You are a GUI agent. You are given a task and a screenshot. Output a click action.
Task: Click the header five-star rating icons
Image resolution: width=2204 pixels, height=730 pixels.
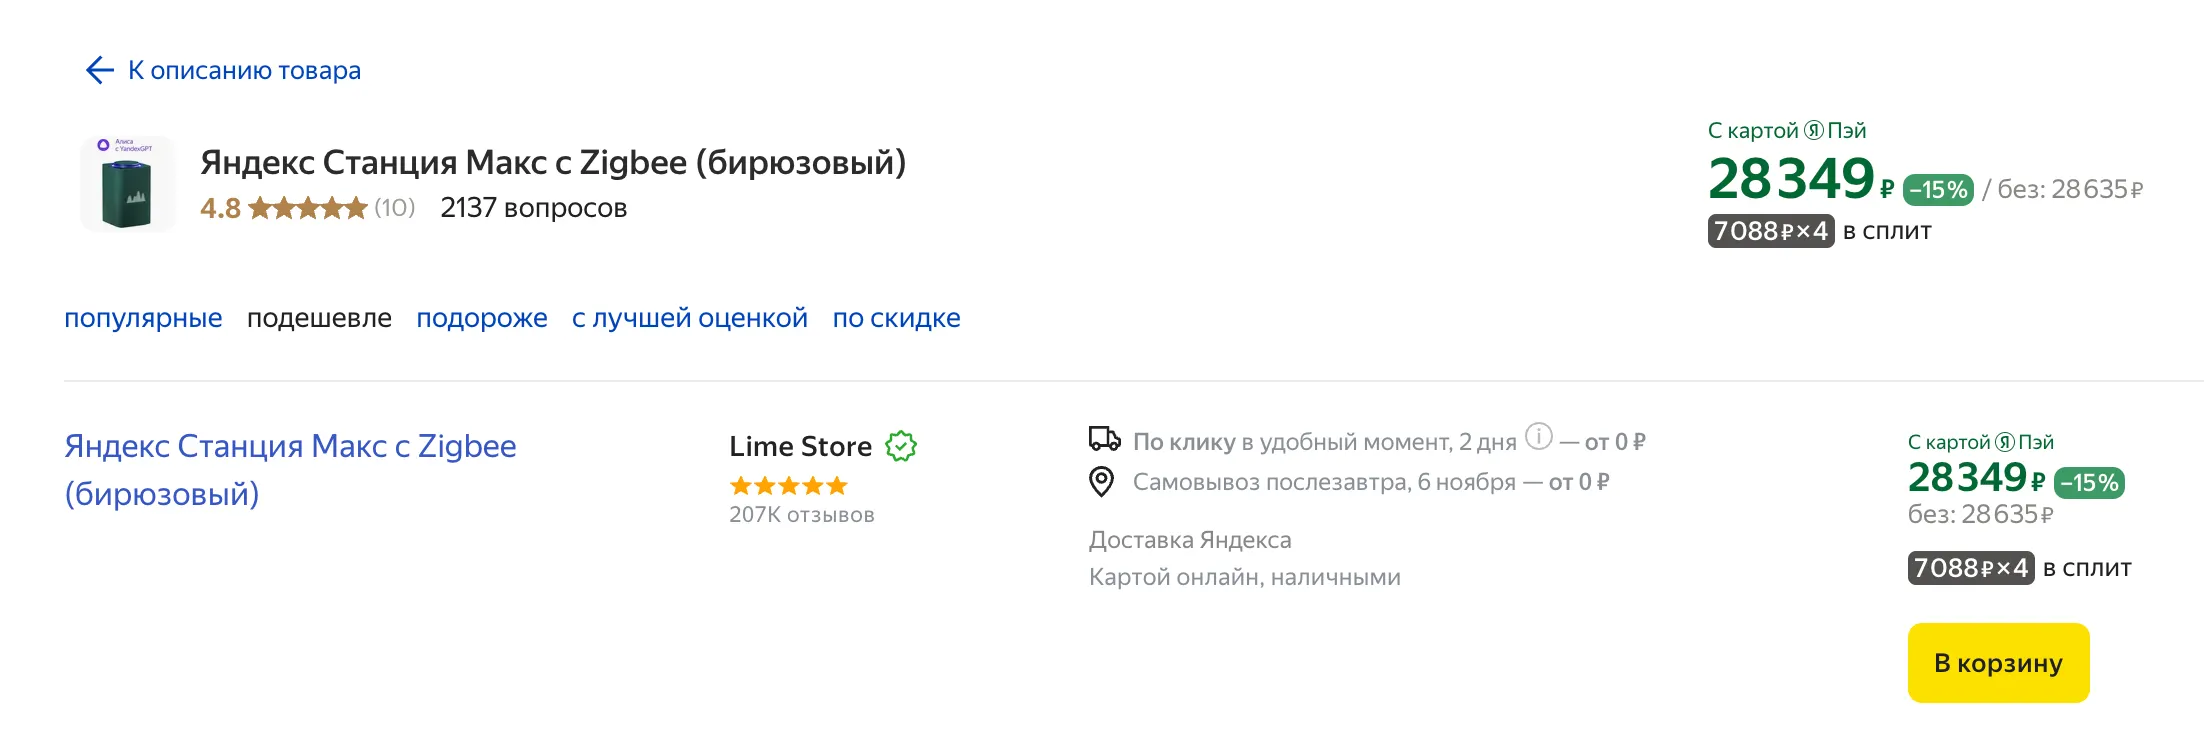308,208
